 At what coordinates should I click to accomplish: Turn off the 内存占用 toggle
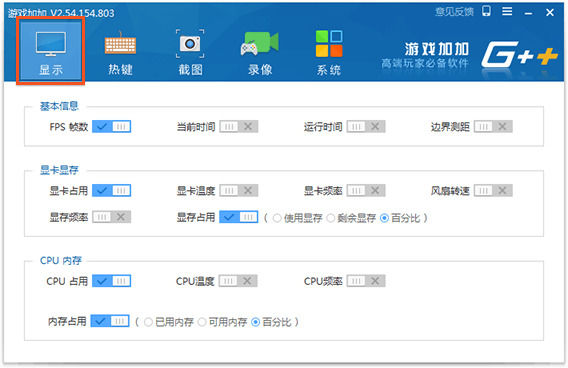point(110,321)
